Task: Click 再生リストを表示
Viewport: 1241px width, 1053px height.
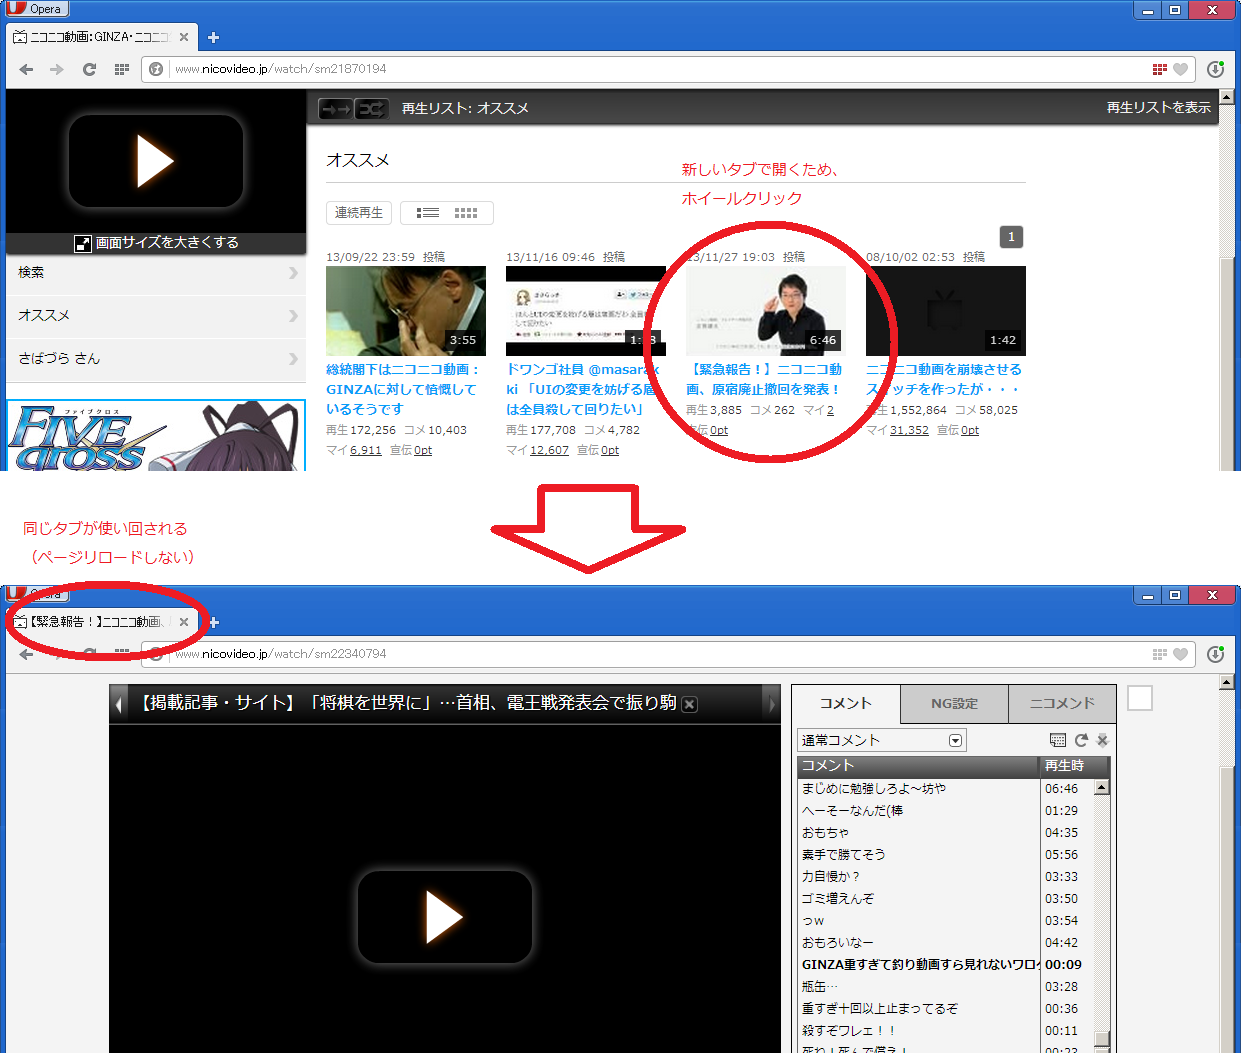Action: 1158,108
